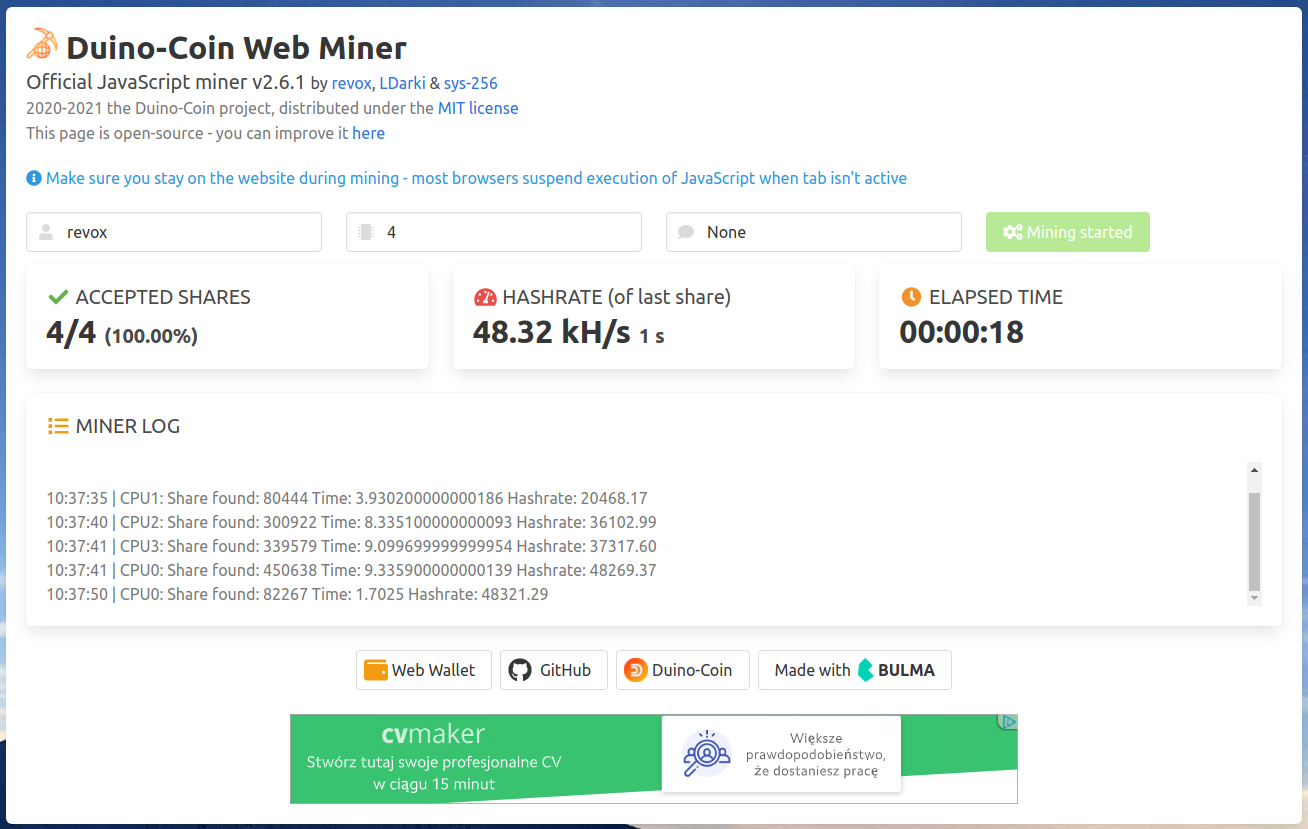Click the speech bubble icon in the rig field

click(x=686, y=232)
